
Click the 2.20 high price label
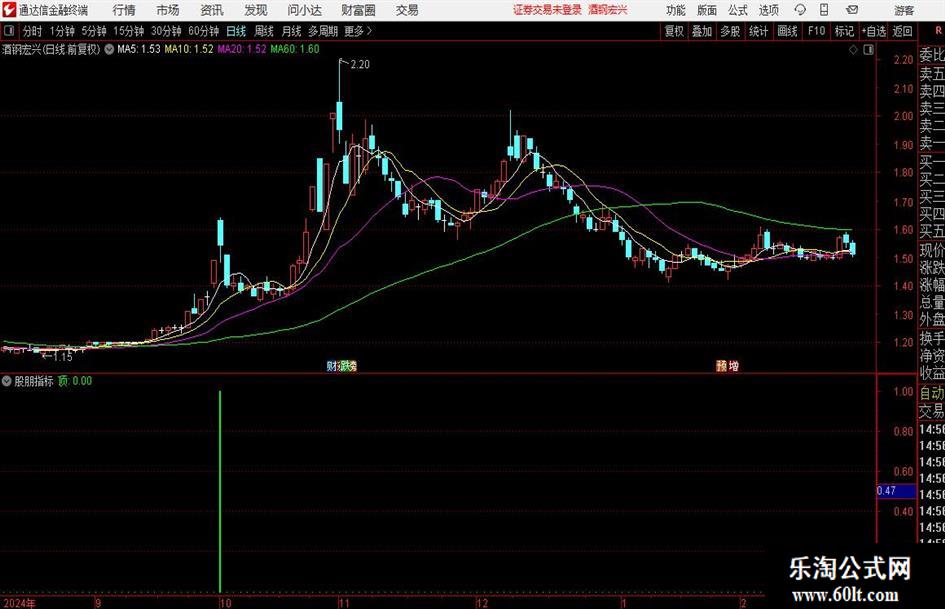click(360, 65)
